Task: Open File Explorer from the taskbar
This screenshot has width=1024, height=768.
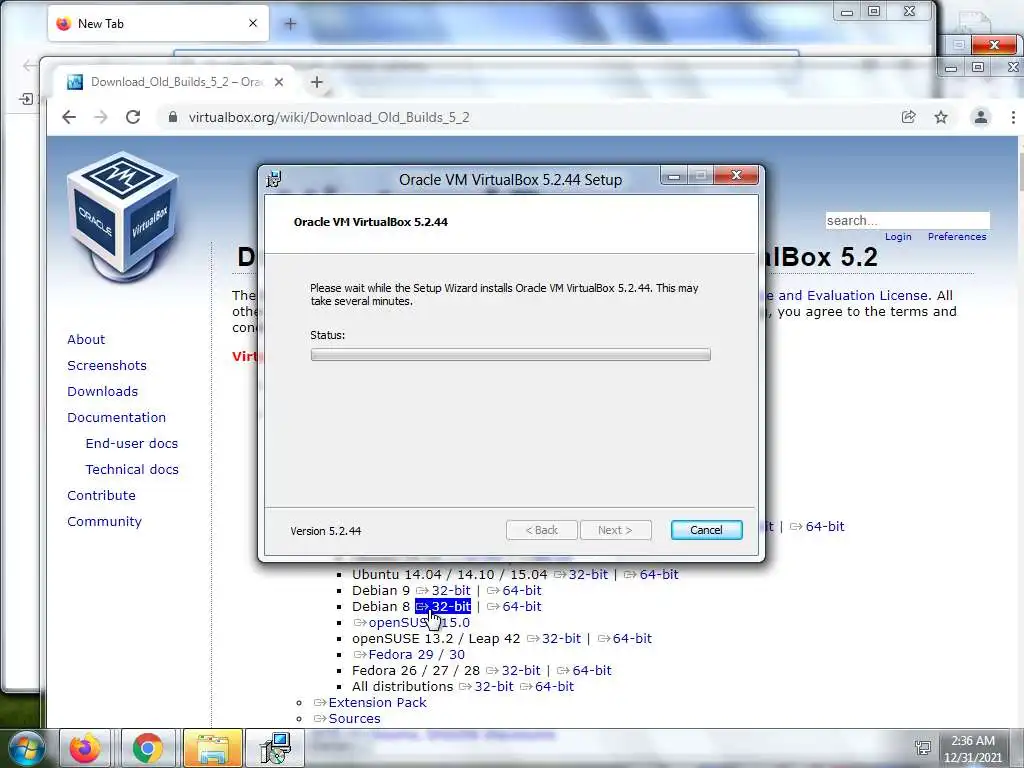Action: coord(213,748)
